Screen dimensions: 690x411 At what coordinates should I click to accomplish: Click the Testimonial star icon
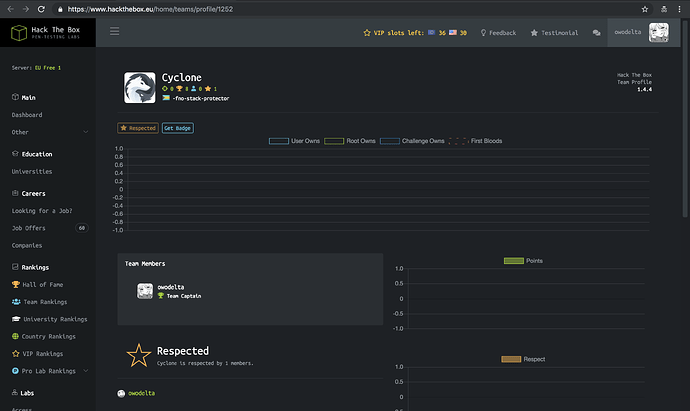tap(534, 33)
